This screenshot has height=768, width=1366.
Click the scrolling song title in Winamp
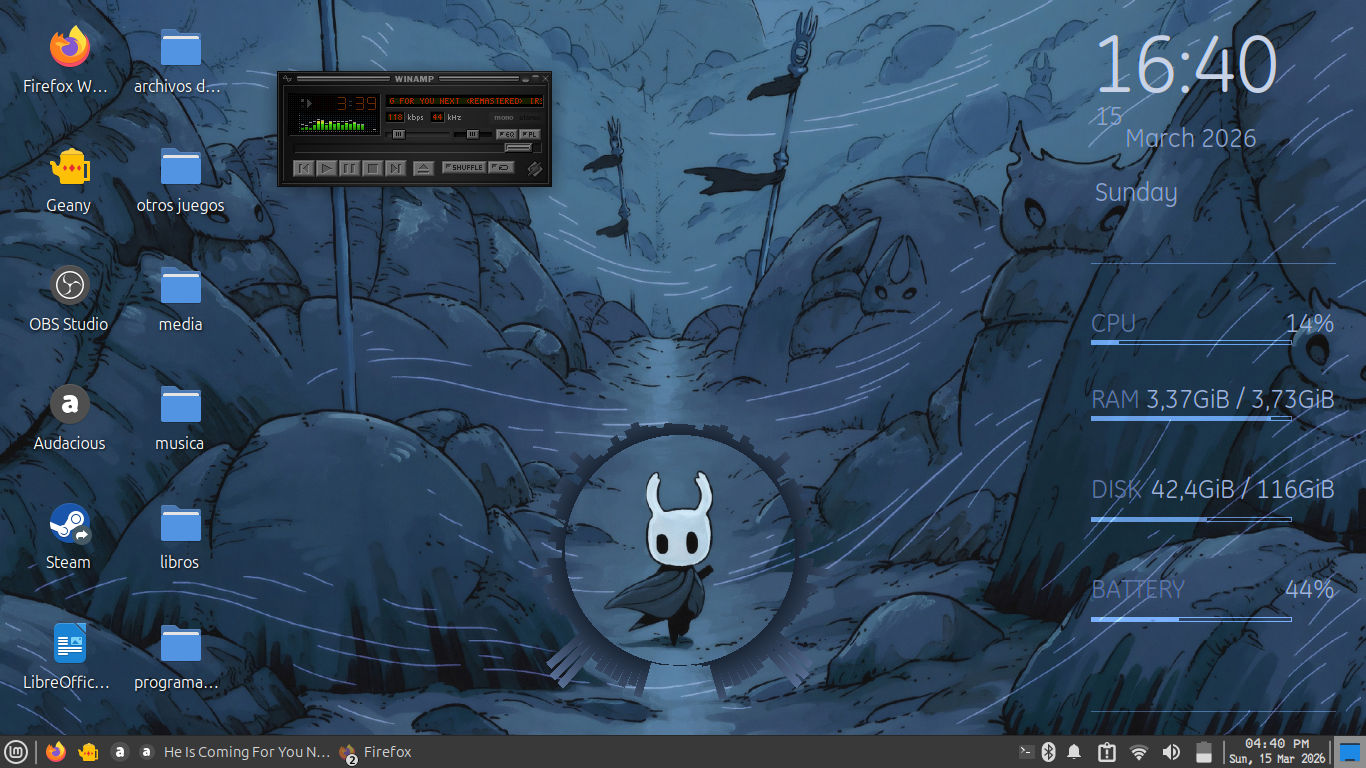point(466,101)
